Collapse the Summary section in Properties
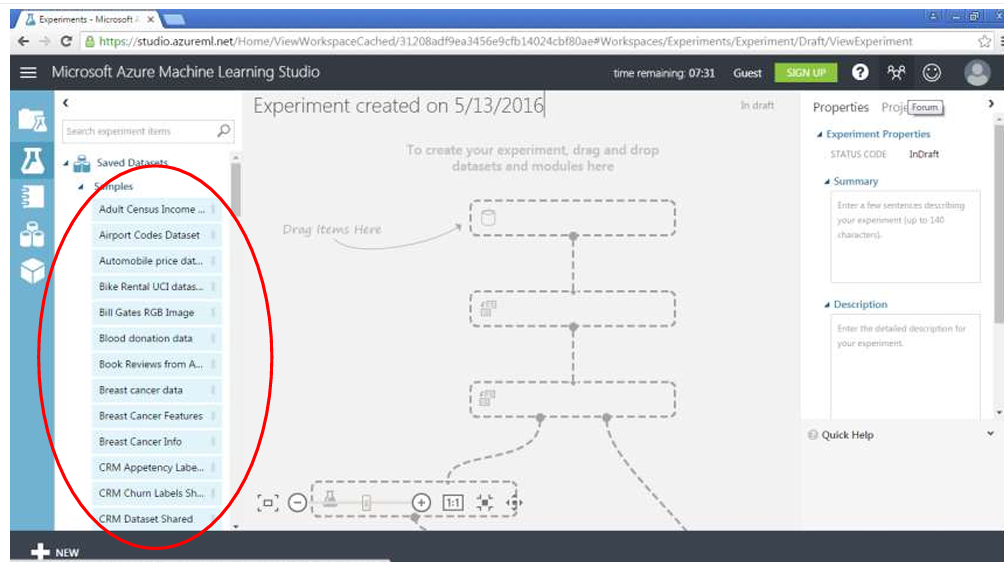Viewport: 1004px width, 562px height. click(827, 182)
